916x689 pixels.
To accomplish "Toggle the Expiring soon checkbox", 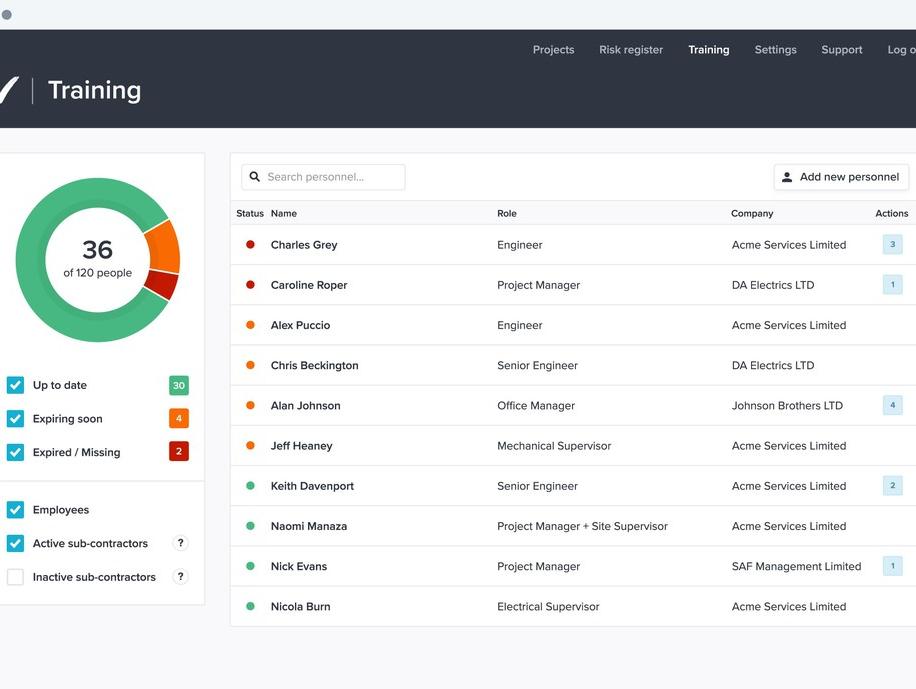I will pos(15,419).
